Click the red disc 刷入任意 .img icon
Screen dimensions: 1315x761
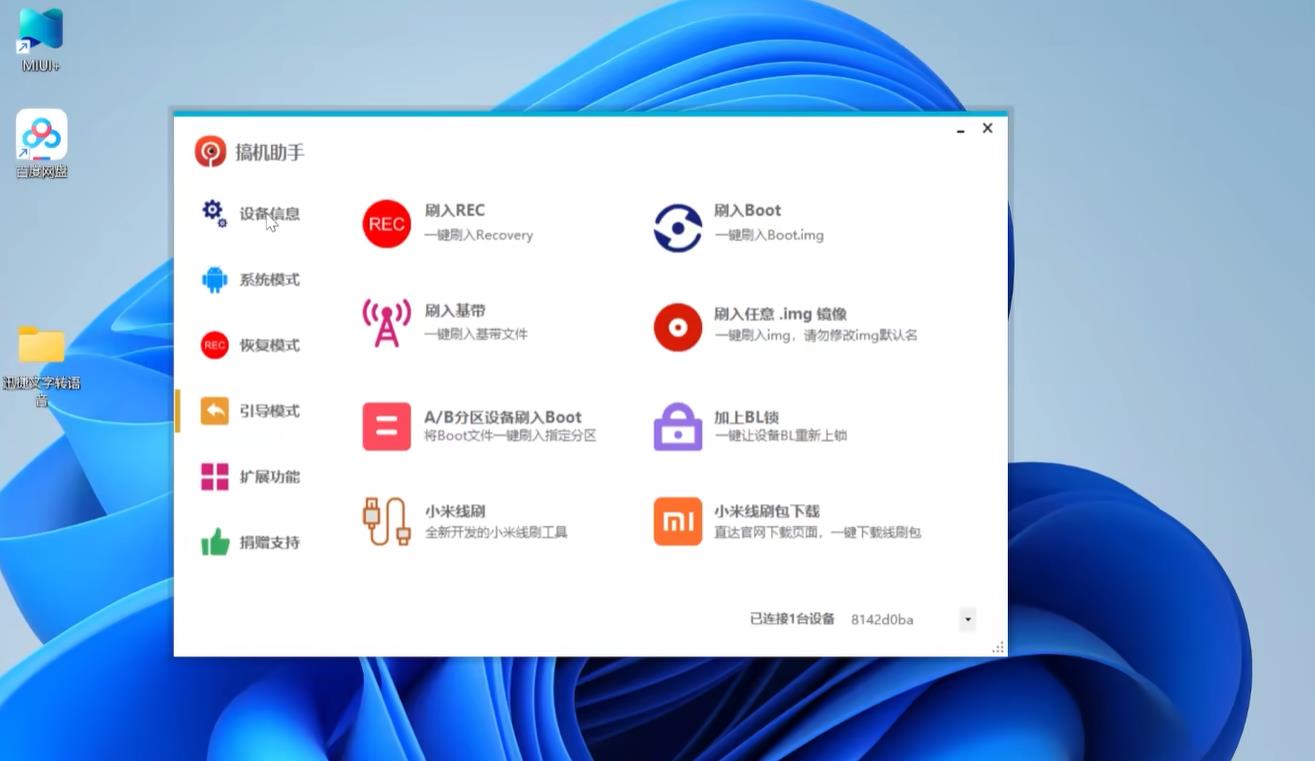pos(677,327)
